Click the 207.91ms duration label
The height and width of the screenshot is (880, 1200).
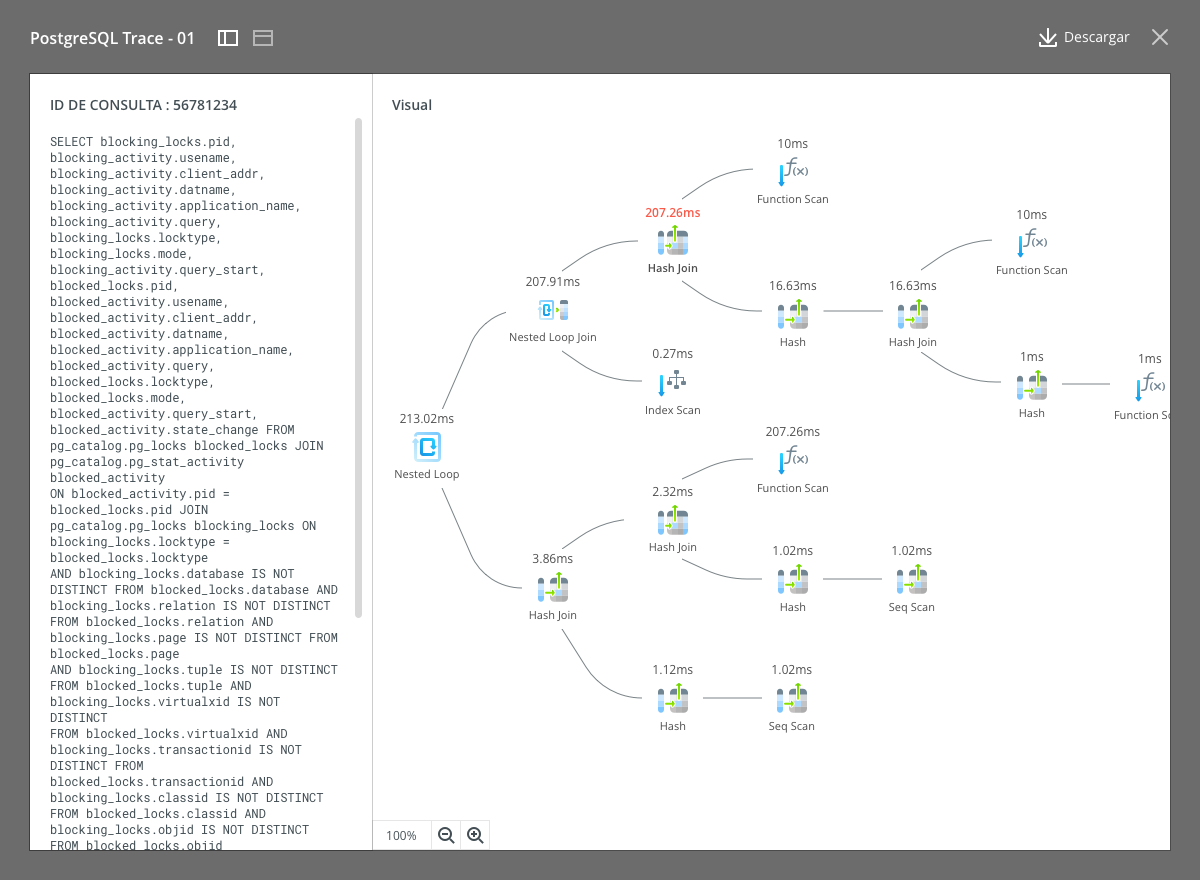553,281
